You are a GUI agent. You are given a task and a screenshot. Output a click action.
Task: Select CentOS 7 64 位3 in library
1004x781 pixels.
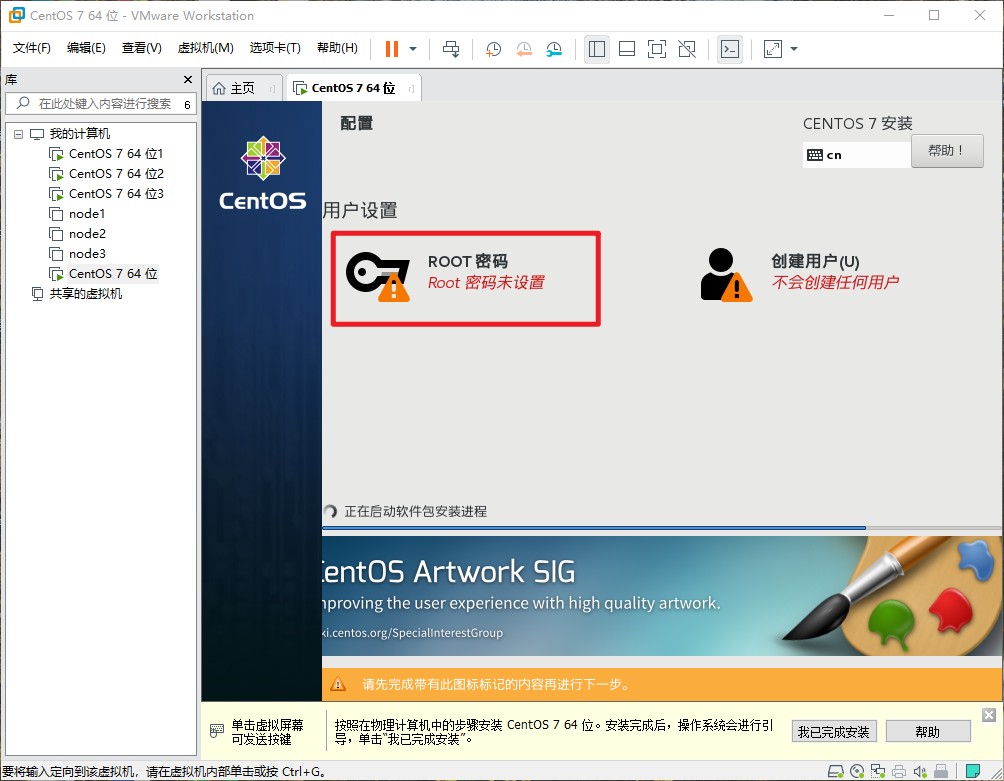pos(117,193)
